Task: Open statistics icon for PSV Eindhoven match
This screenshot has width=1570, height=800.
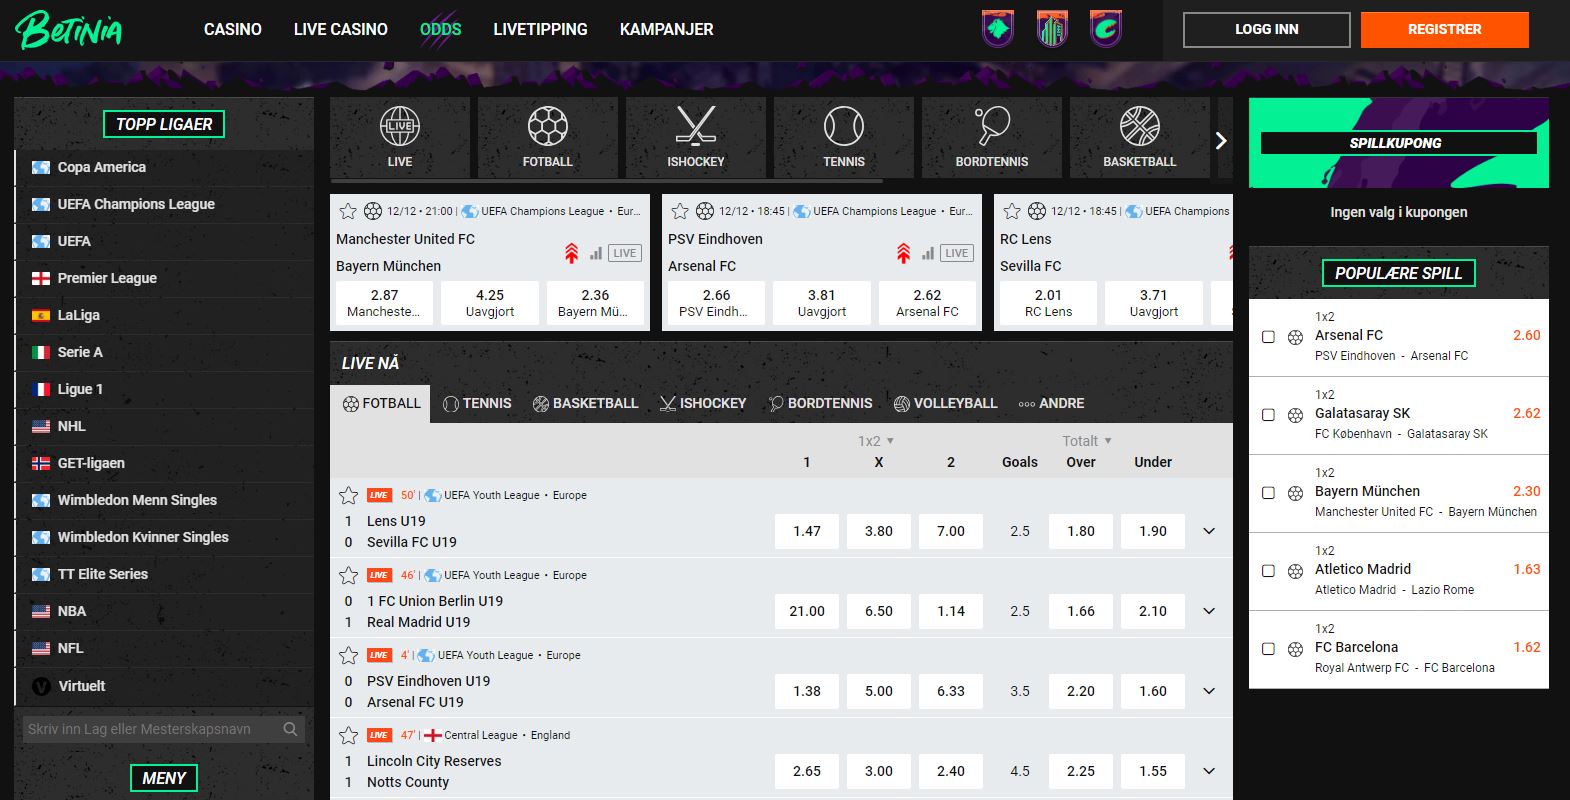Action: (927, 253)
